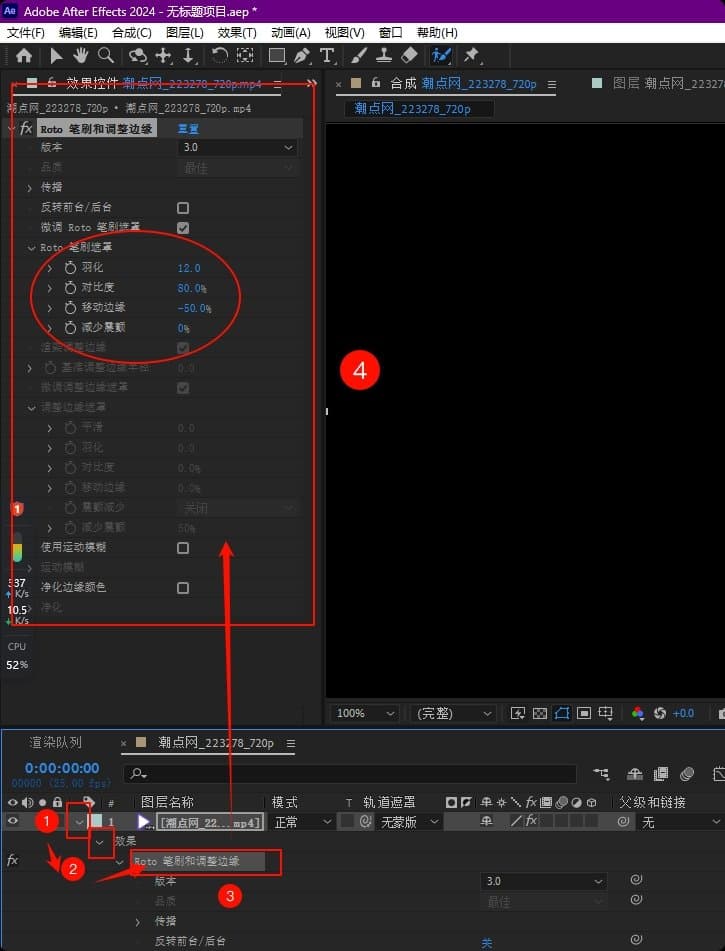Open the 版本 3.0 dropdown in effect controls
Viewport: 725px width, 951px height.
(238, 148)
